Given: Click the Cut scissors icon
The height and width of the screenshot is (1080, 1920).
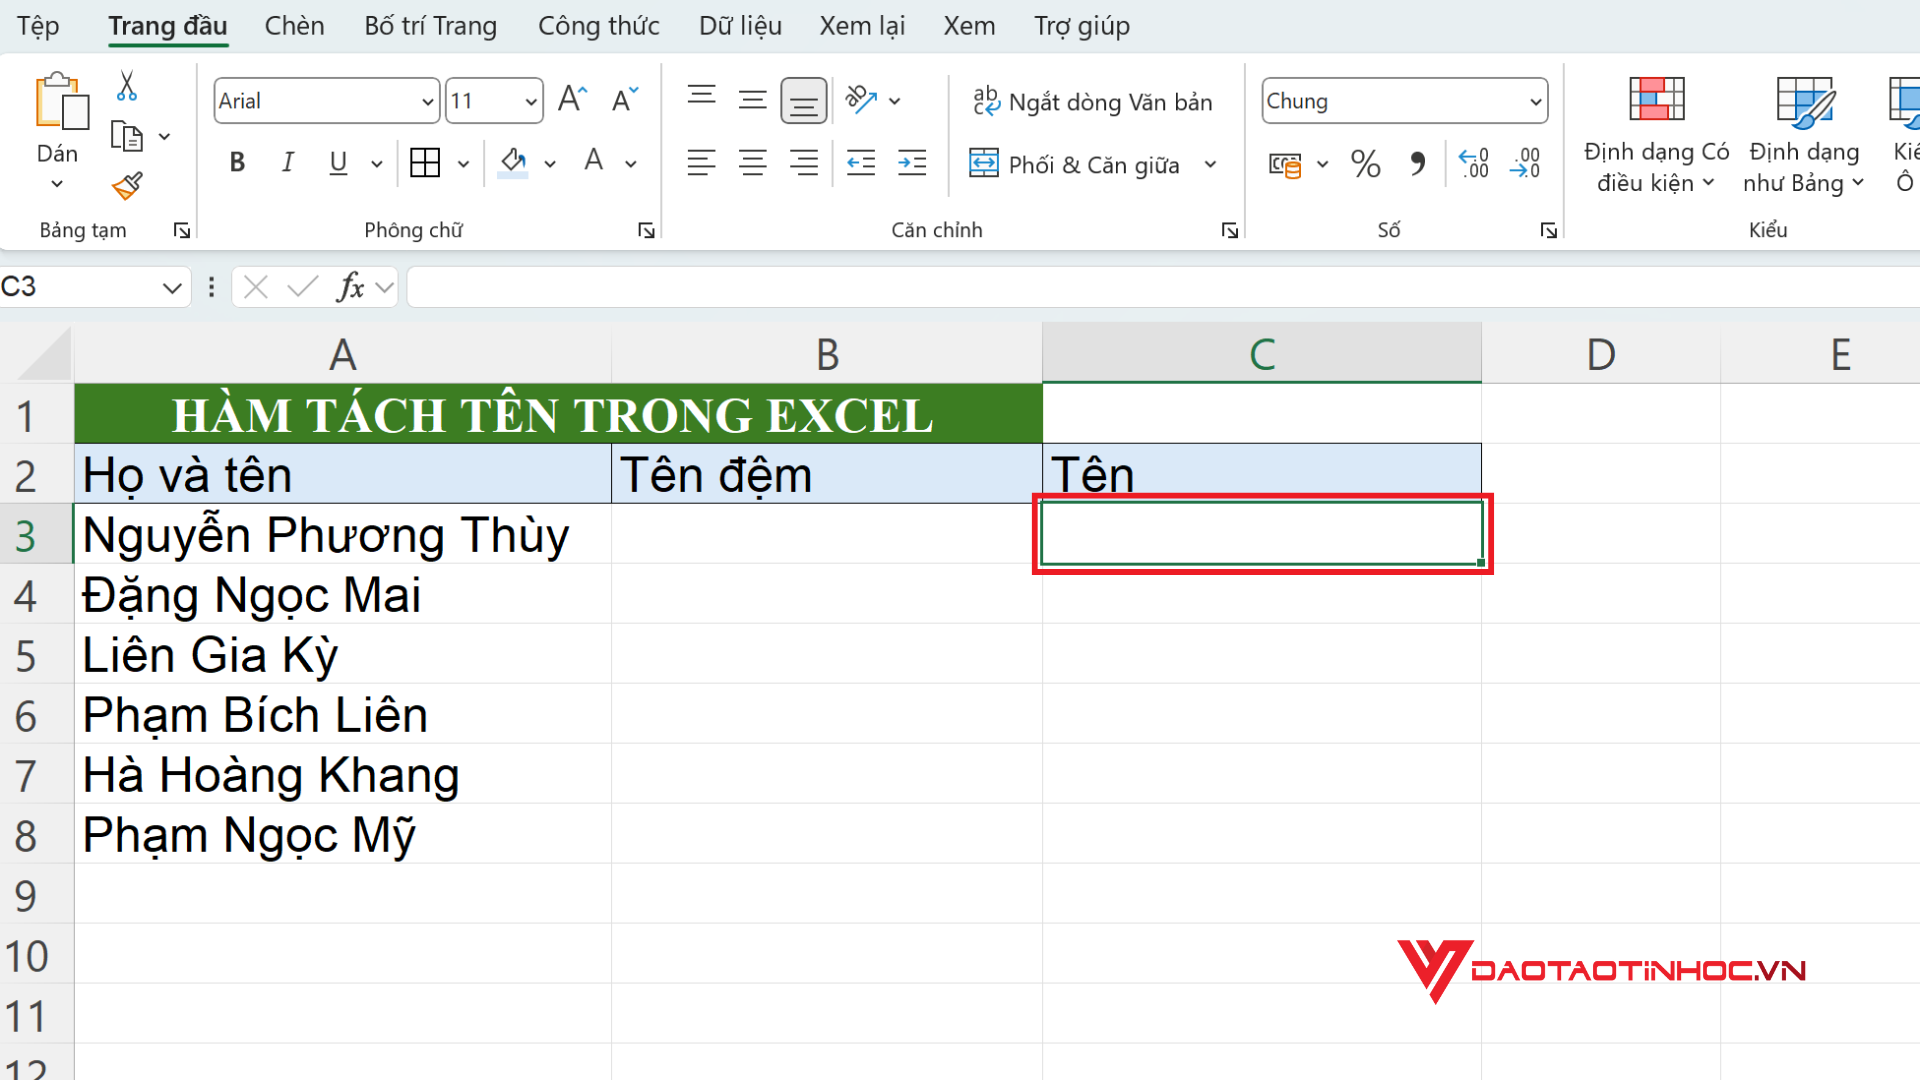Looking at the screenshot, I should (x=127, y=87).
